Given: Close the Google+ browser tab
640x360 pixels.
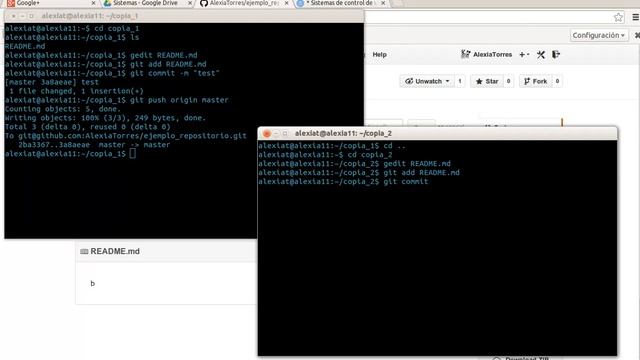Looking at the screenshot, I should click(93, 3).
